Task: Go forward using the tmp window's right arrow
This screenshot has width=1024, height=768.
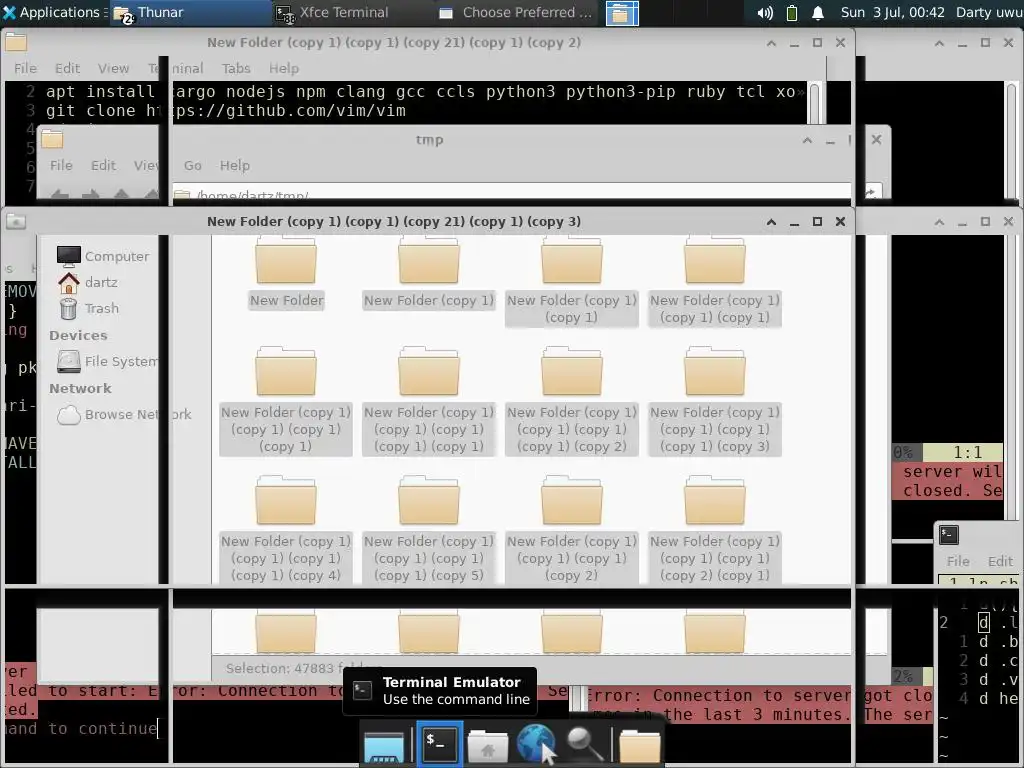Action: pyautogui.click(x=91, y=194)
